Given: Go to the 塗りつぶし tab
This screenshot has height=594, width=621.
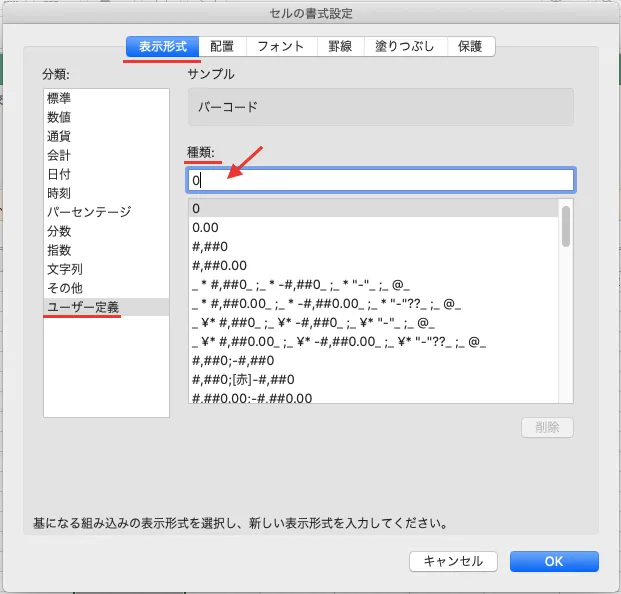Looking at the screenshot, I should pos(406,46).
